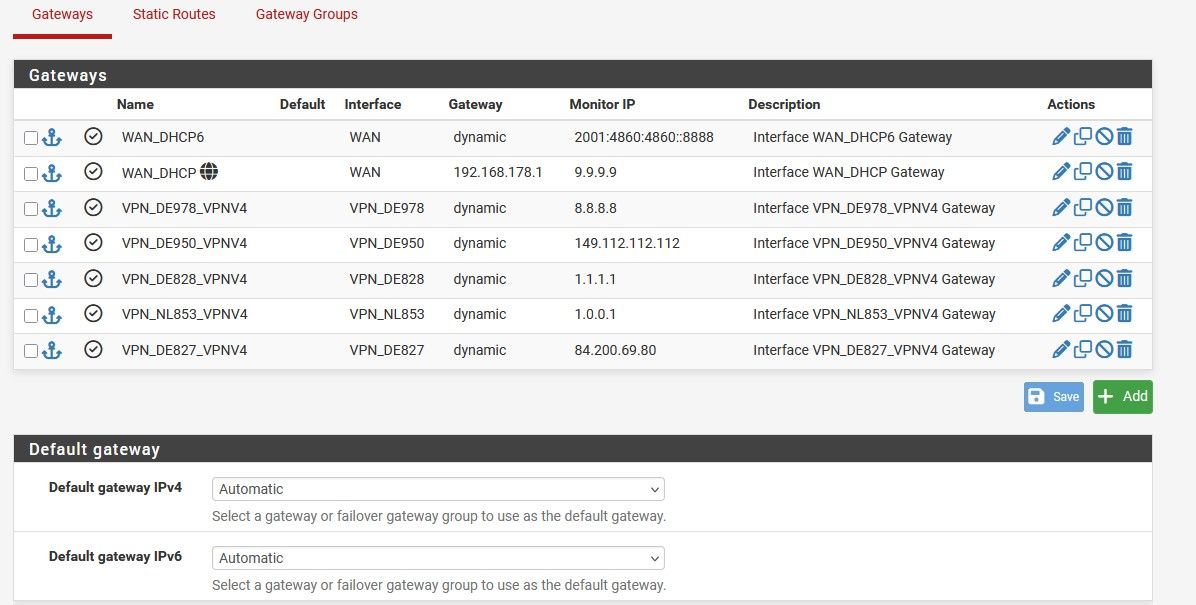Disable the VPN_DE978_VPNV4 gateway
The image size is (1196, 605).
[x=1104, y=208]
